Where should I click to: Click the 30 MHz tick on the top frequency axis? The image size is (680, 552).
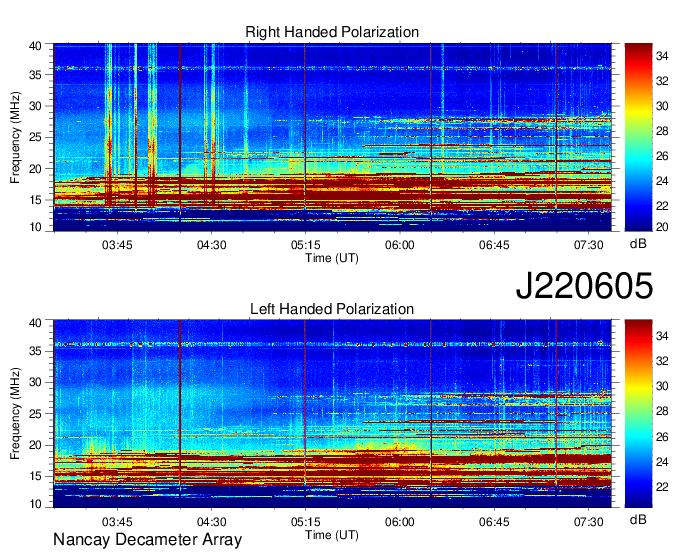click(36, 106)
